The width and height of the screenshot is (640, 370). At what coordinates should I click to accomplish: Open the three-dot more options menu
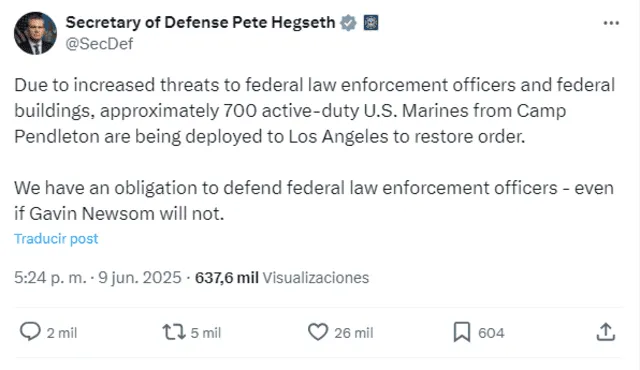click(x=611, y=23)
